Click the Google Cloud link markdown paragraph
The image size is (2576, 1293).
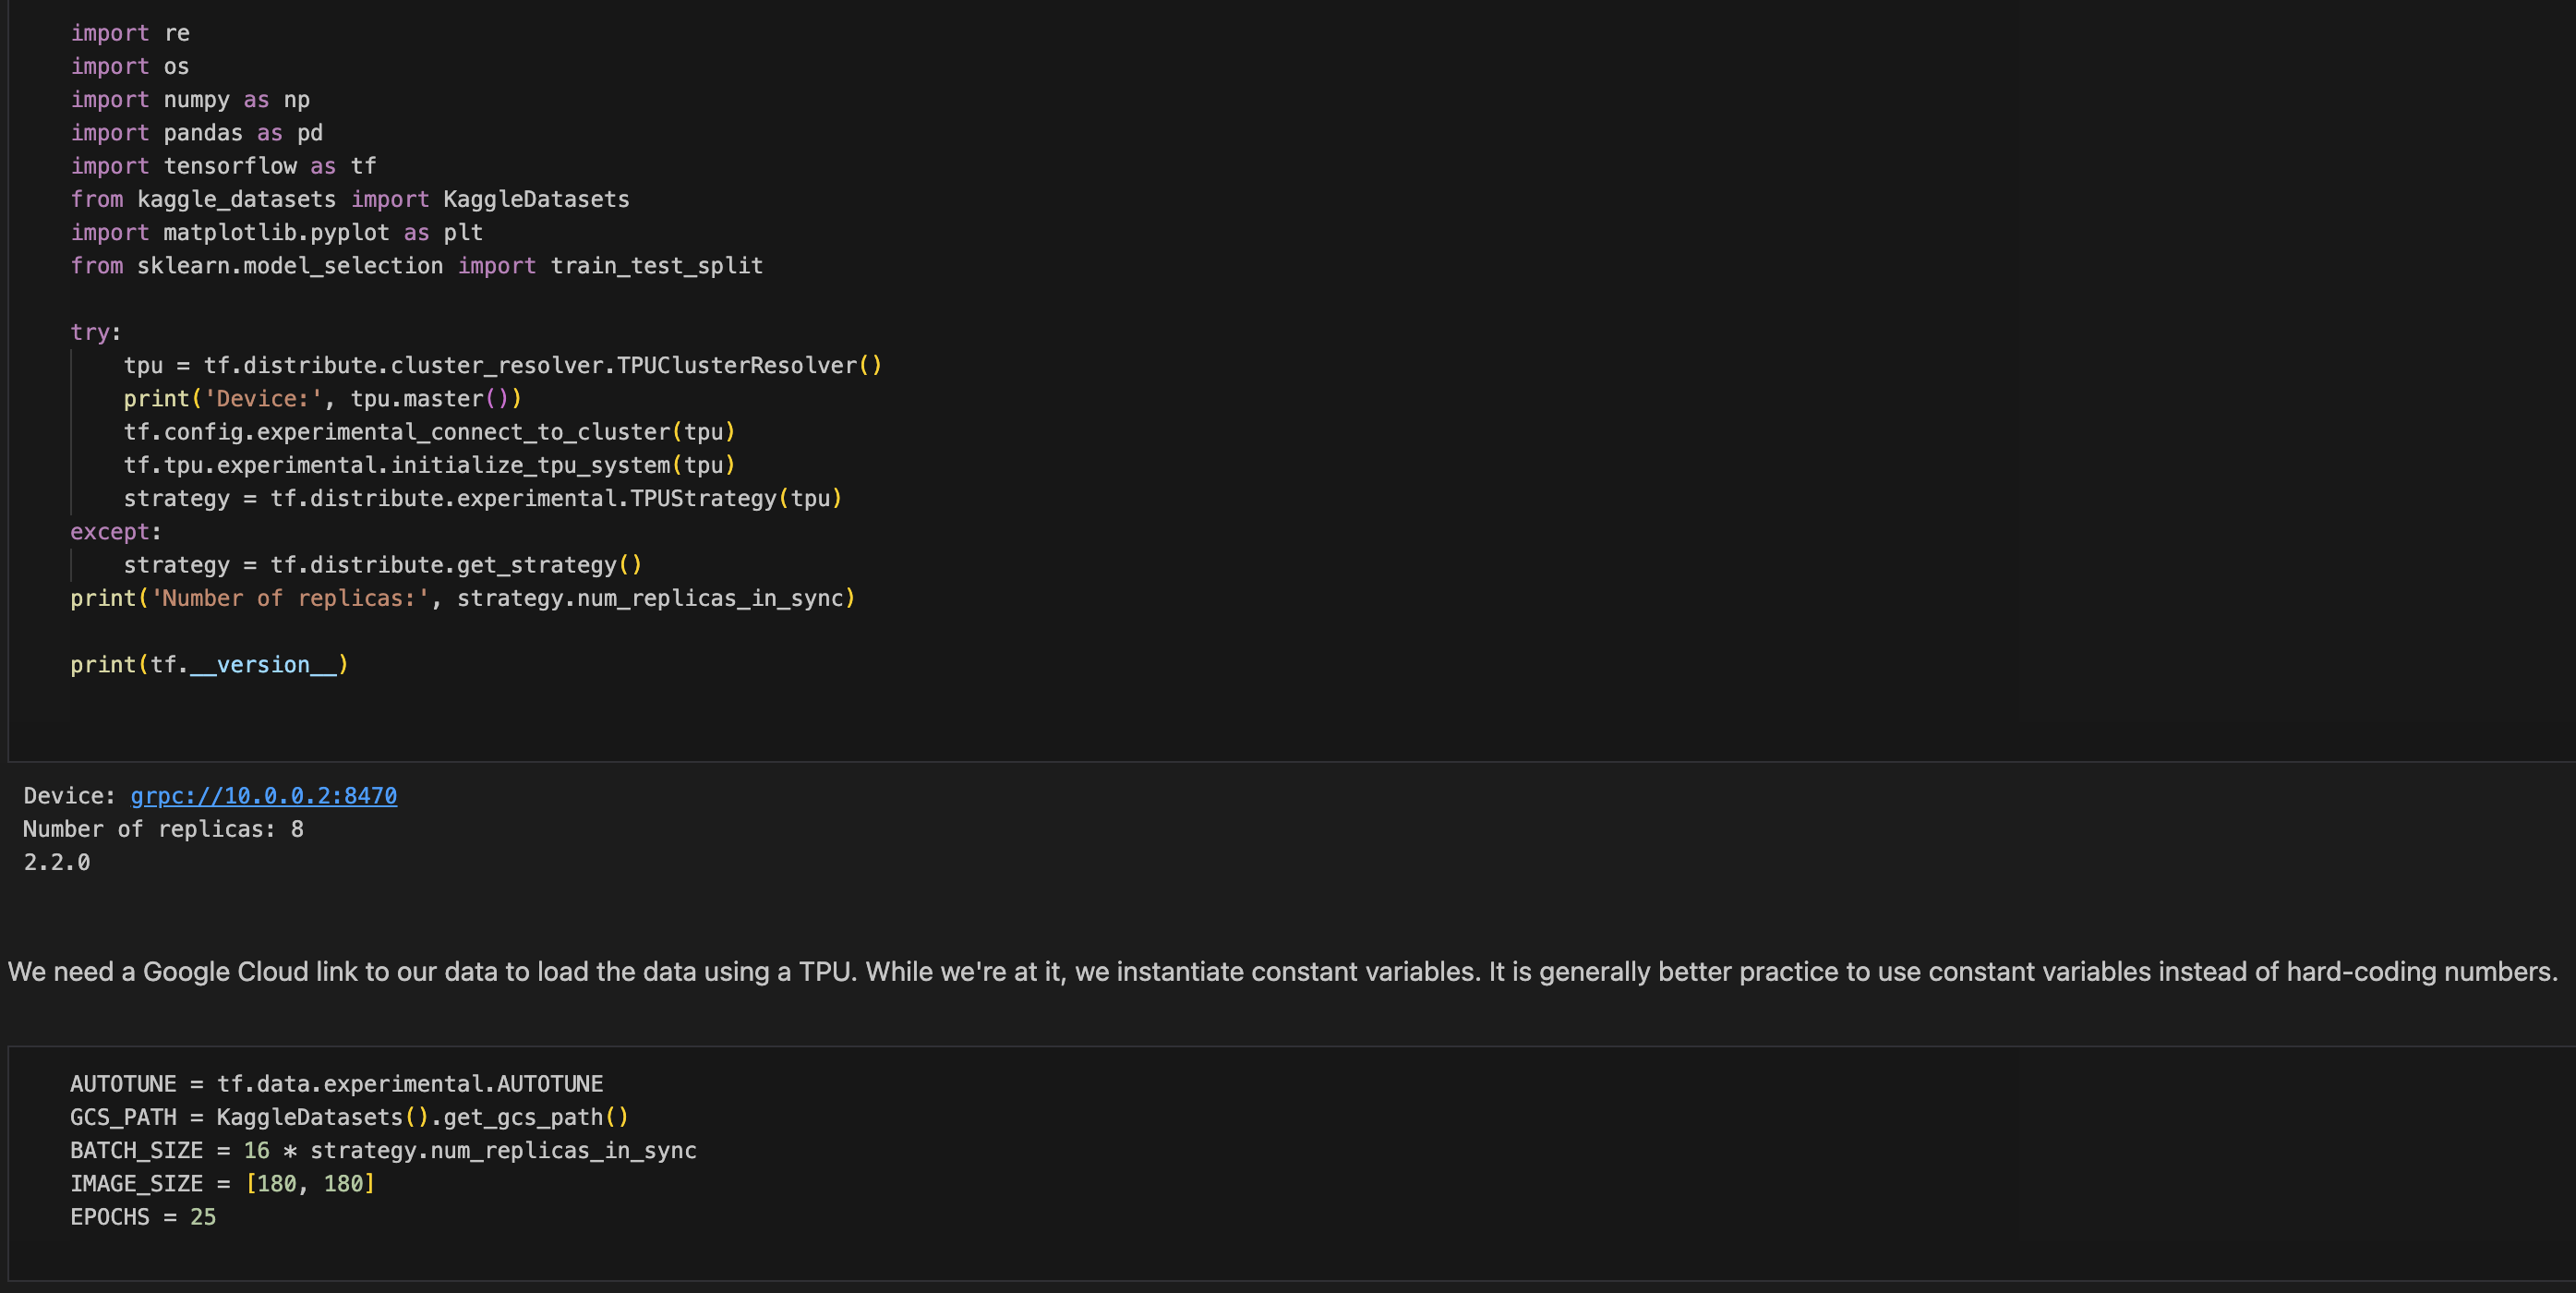(x=1283, y=972)
